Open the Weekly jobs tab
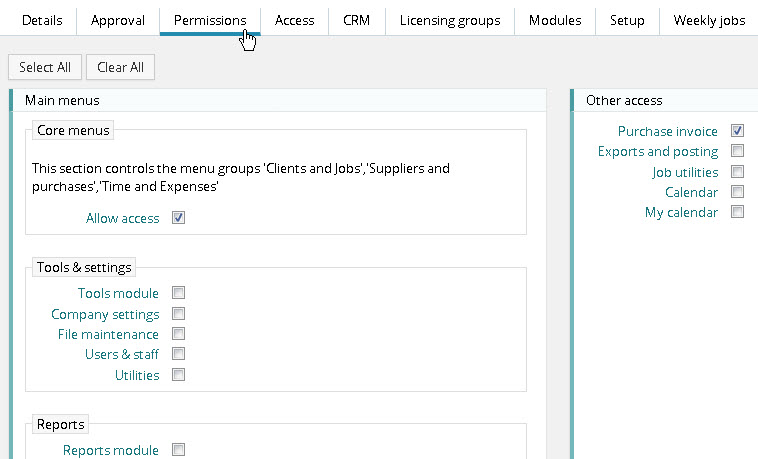 pos(709,20)
